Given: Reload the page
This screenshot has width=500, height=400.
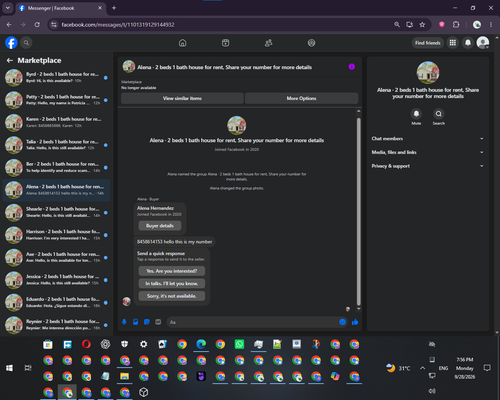Looking at the screenshot, I should tap(37, 25).
